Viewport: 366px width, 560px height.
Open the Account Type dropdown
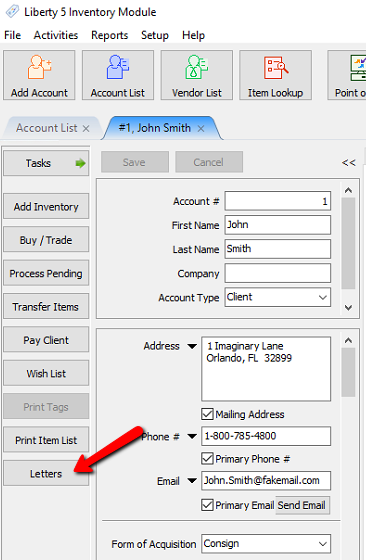(323, 297)
